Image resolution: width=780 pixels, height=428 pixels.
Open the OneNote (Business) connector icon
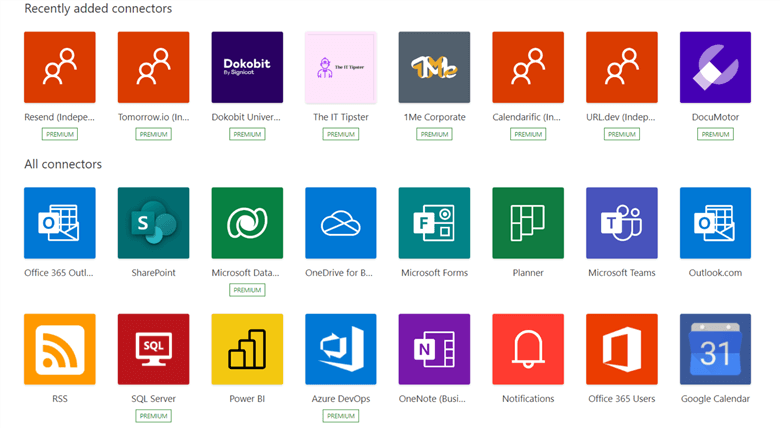pyautogui.click(x=434, y=349)
